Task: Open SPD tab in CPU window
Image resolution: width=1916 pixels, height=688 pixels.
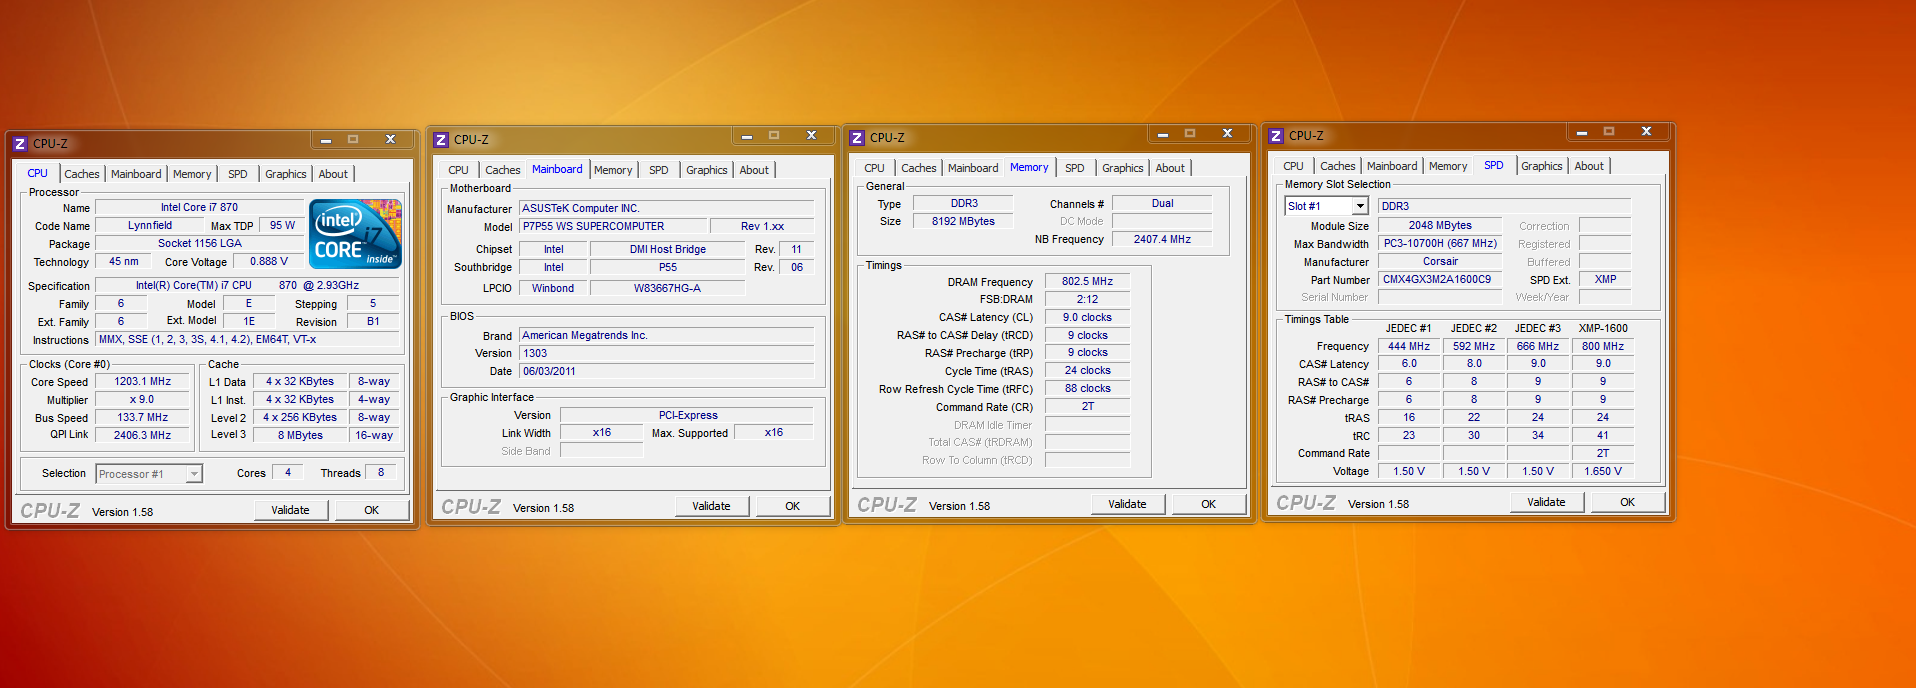Action: pyautogui.click(x=238, y=174)
